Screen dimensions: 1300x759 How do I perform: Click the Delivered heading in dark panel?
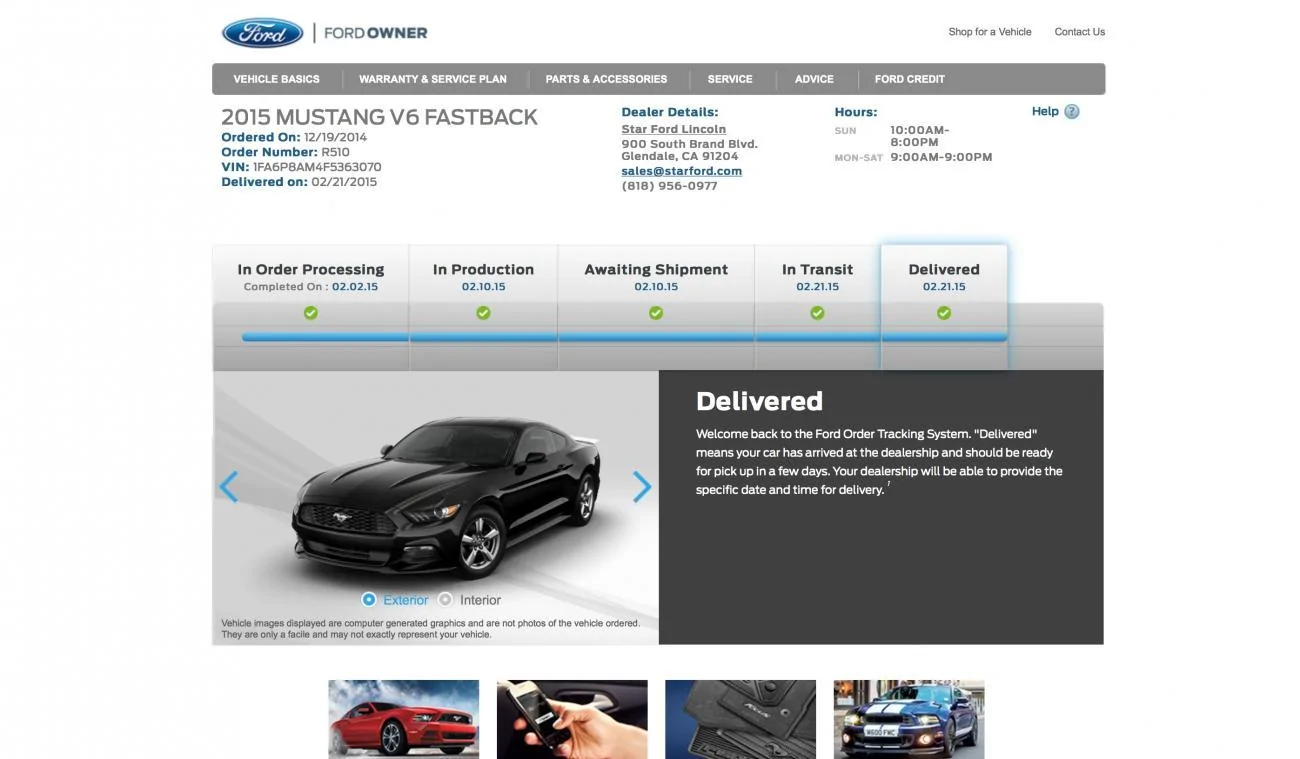[759, 401]
